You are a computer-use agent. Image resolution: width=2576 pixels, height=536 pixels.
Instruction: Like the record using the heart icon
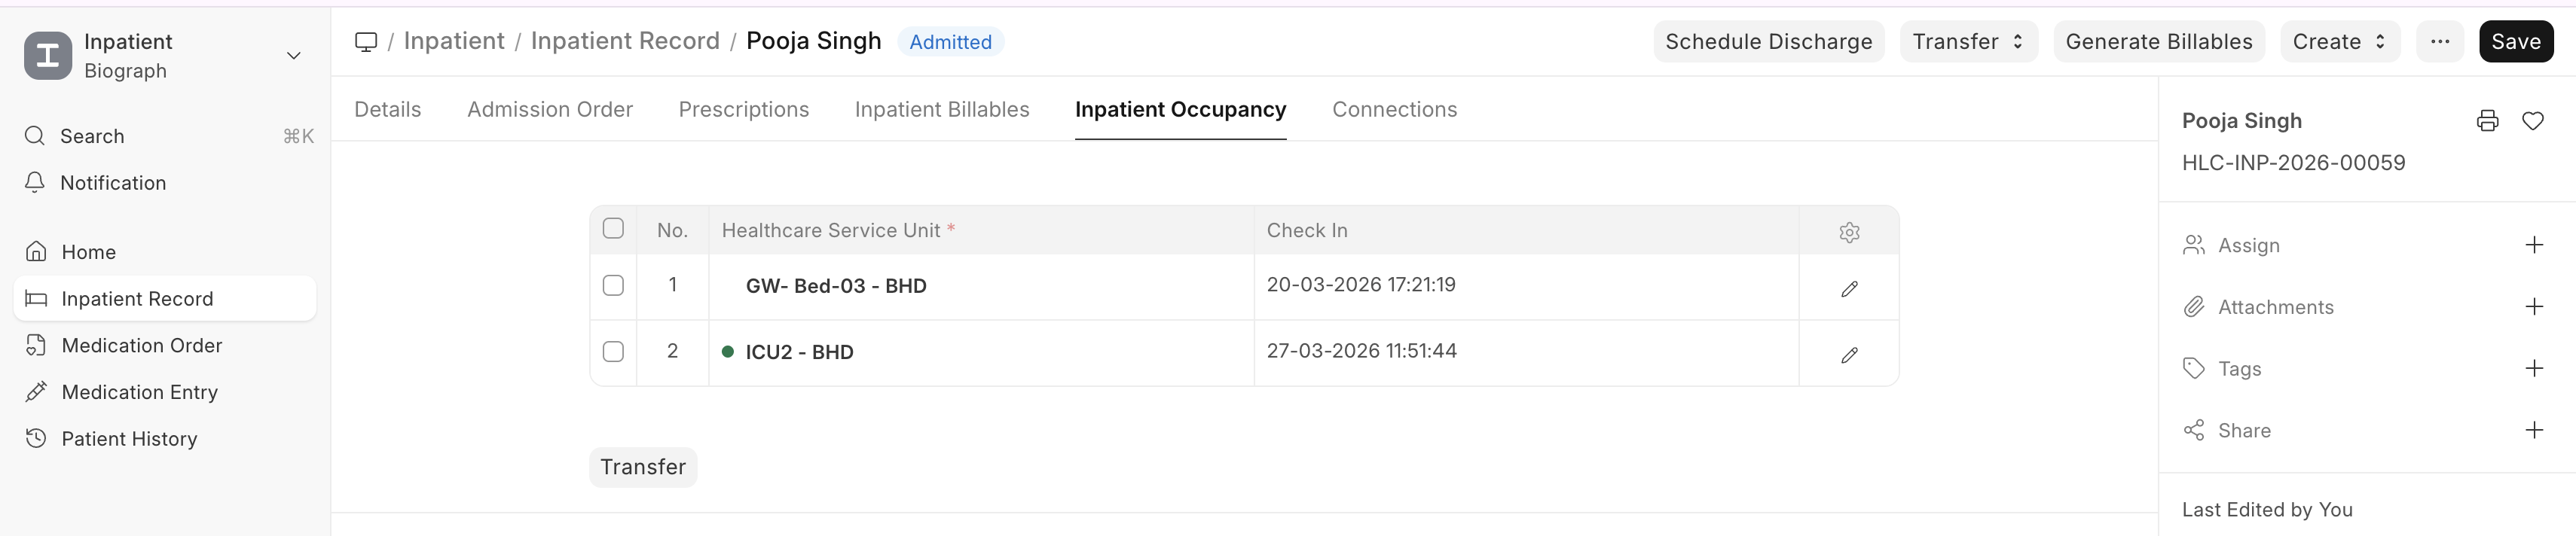2534,120
